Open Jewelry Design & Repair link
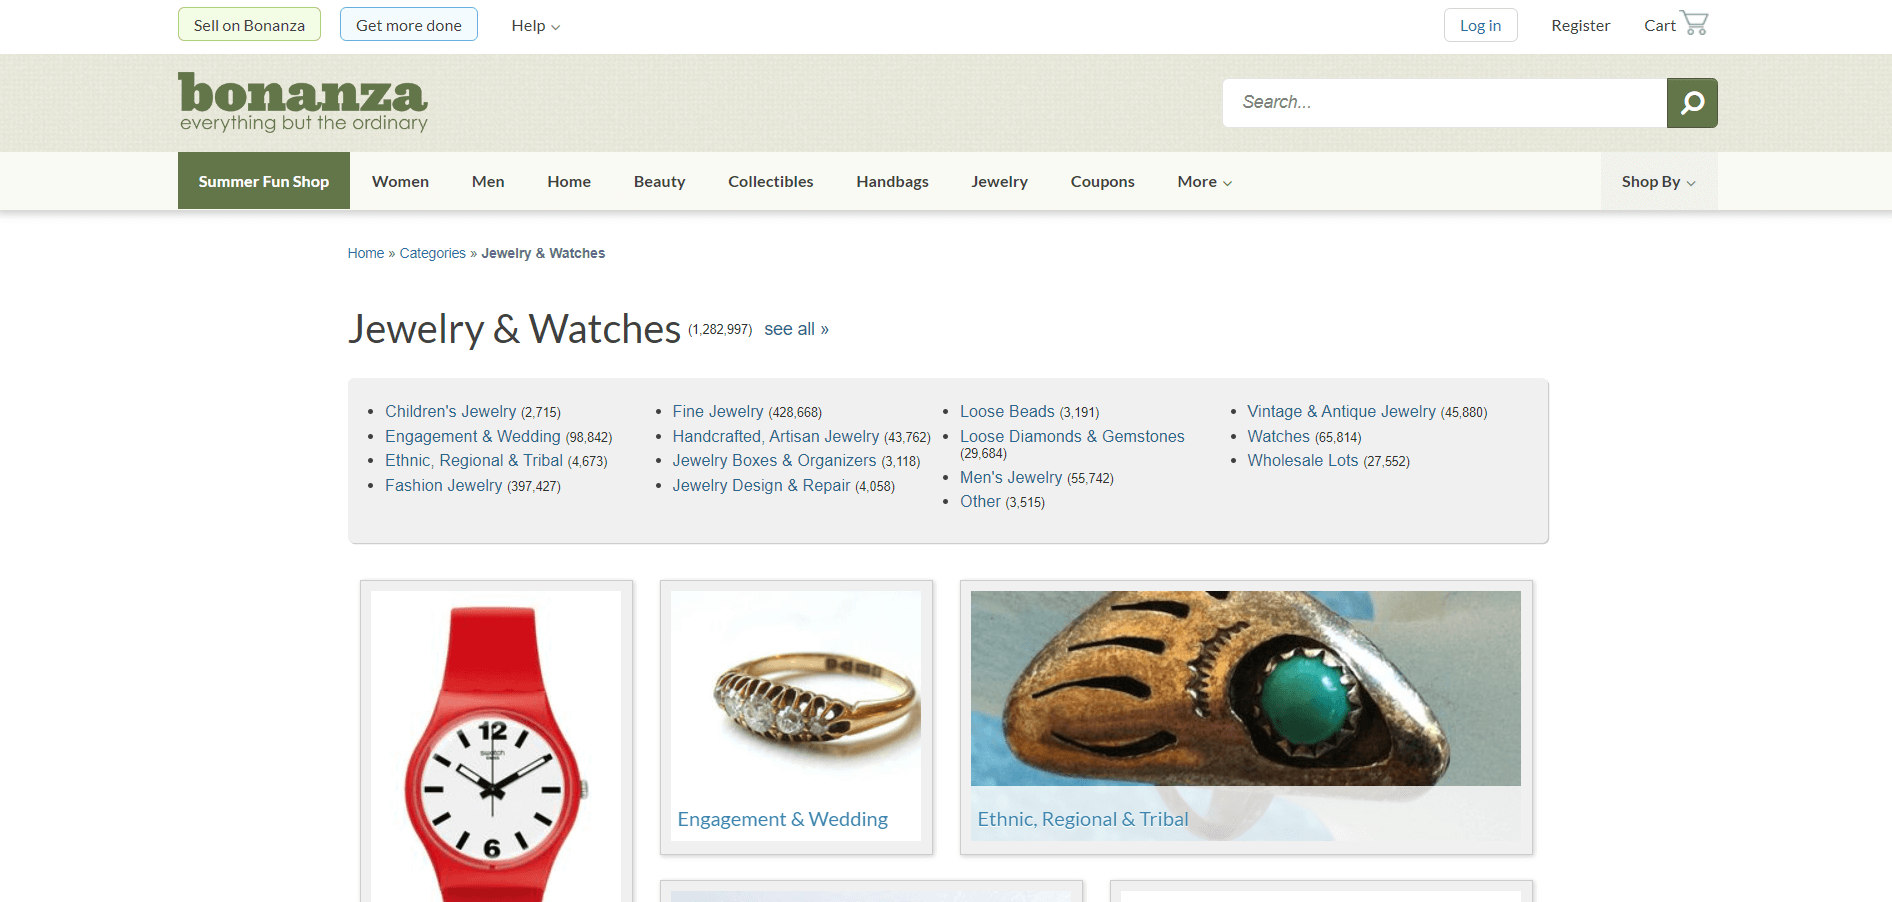 coord(761,485)
